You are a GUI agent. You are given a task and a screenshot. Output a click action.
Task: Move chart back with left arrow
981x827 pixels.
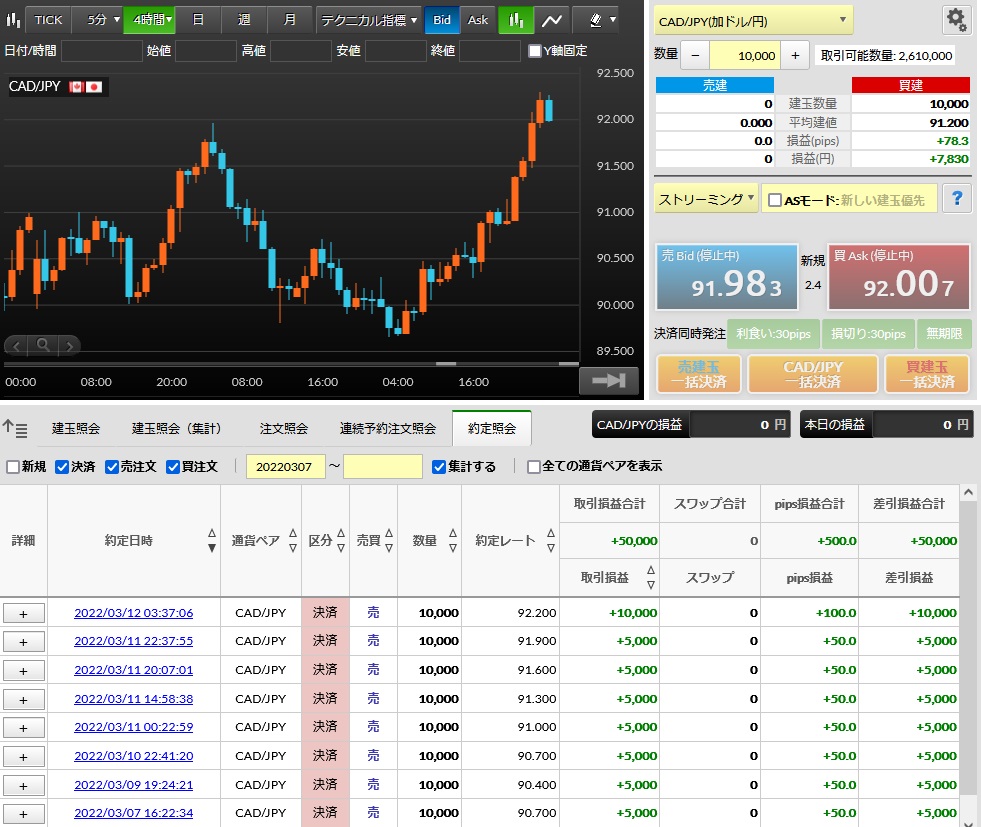tap(17, 345)
